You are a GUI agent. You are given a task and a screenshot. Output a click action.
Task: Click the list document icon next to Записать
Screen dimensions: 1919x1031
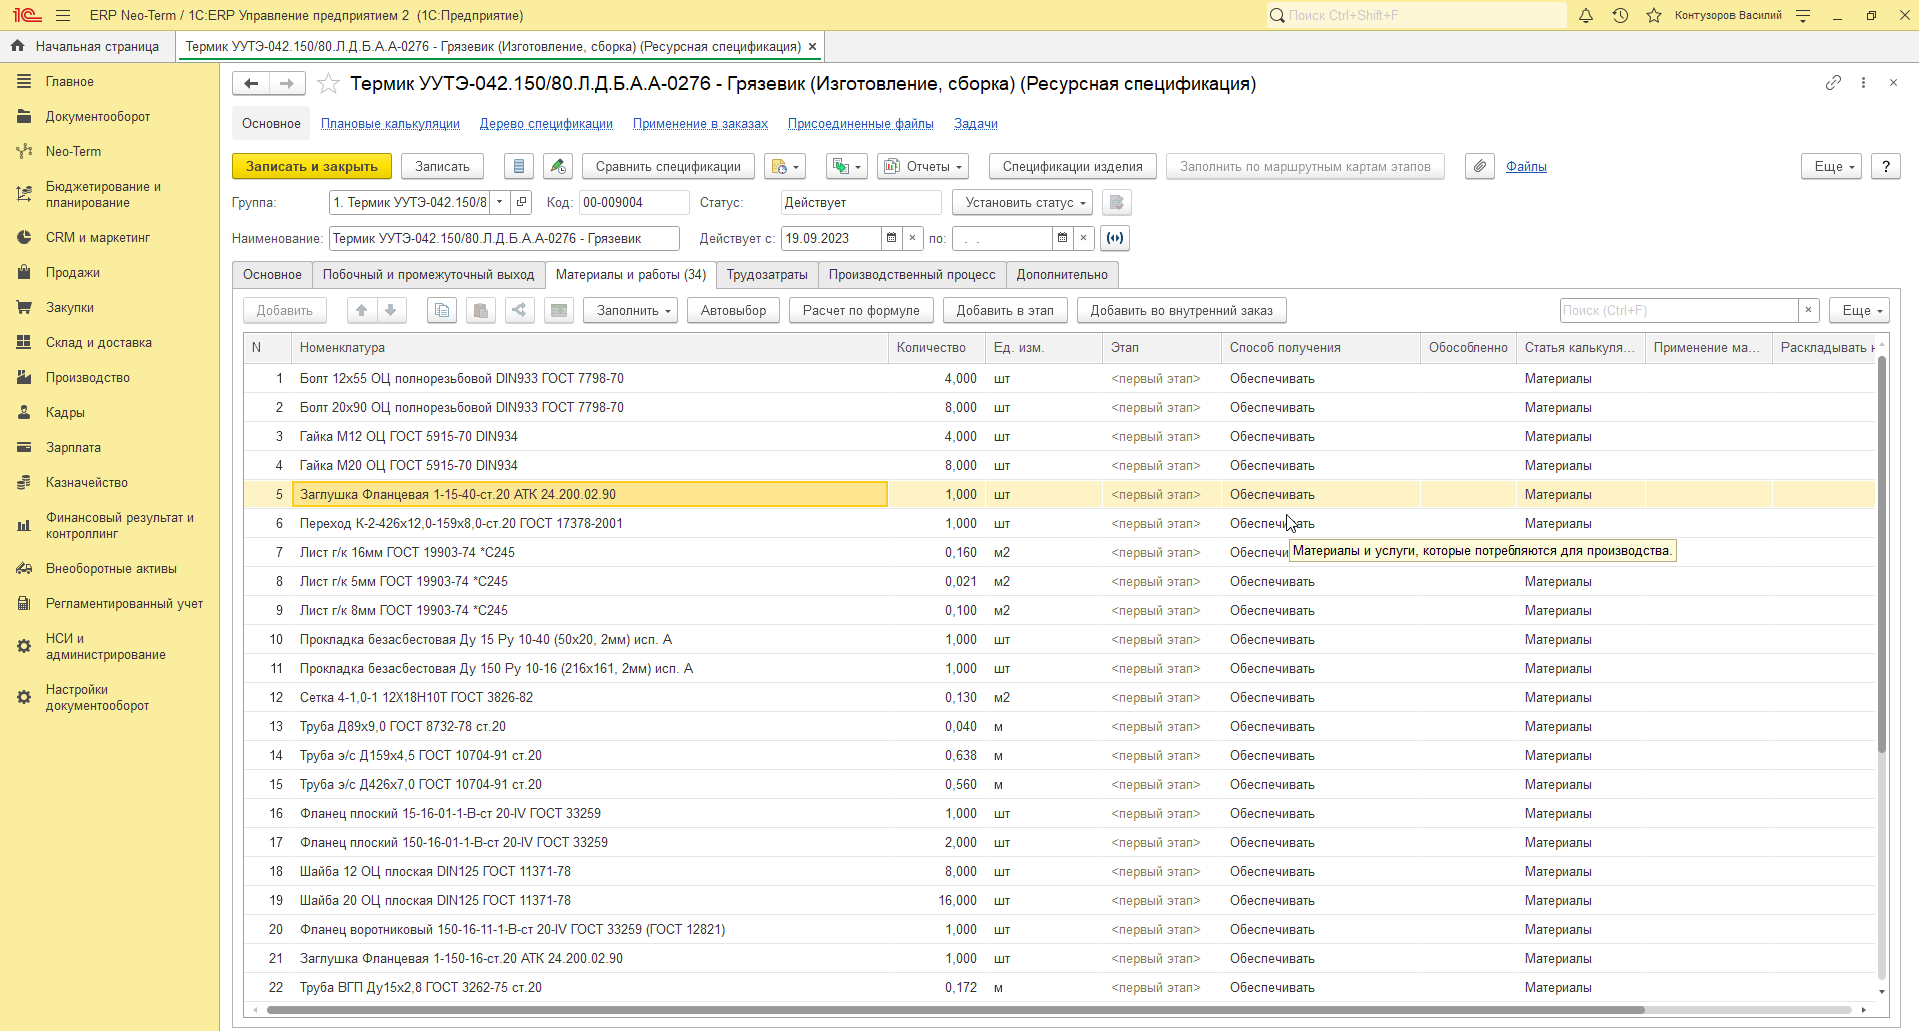pos(518,167)
